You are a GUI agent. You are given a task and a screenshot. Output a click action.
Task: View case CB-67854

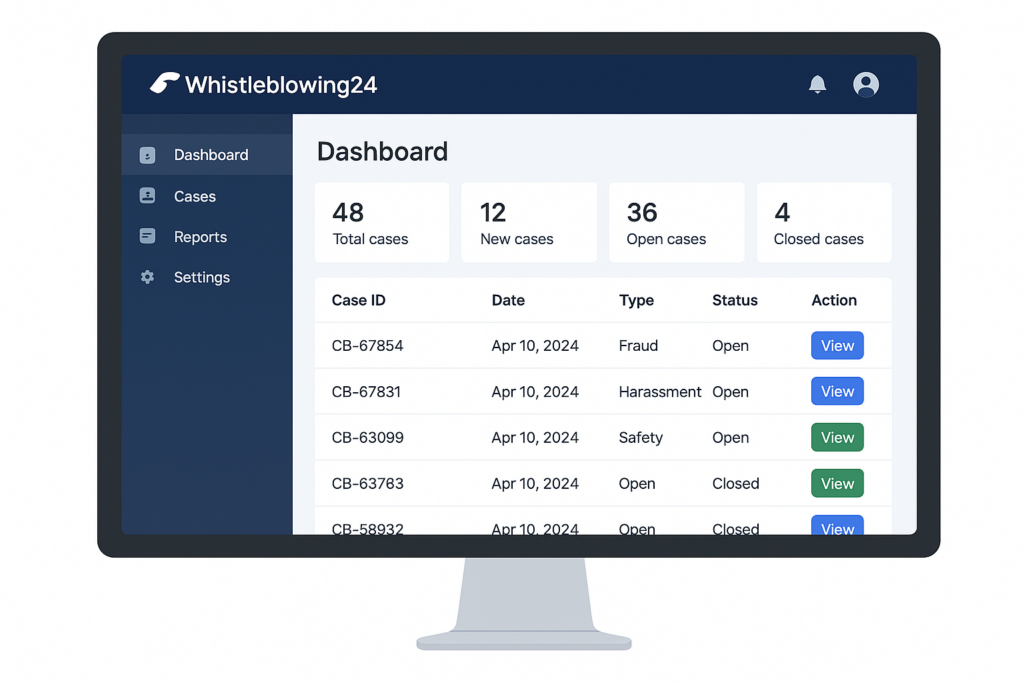pyautogui.click(x=836, y=345)
